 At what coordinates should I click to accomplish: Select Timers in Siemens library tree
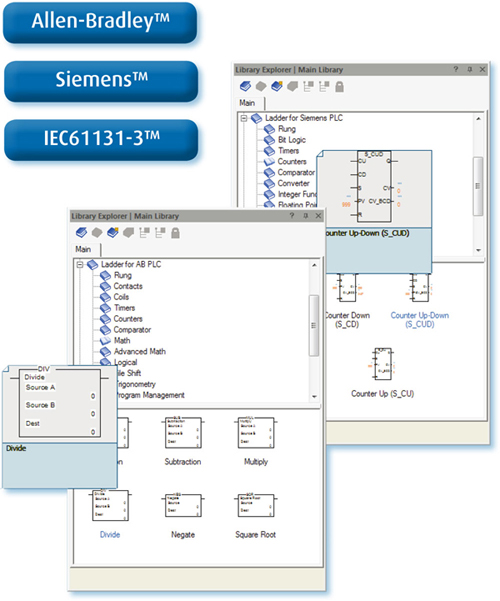coord(288,151)
